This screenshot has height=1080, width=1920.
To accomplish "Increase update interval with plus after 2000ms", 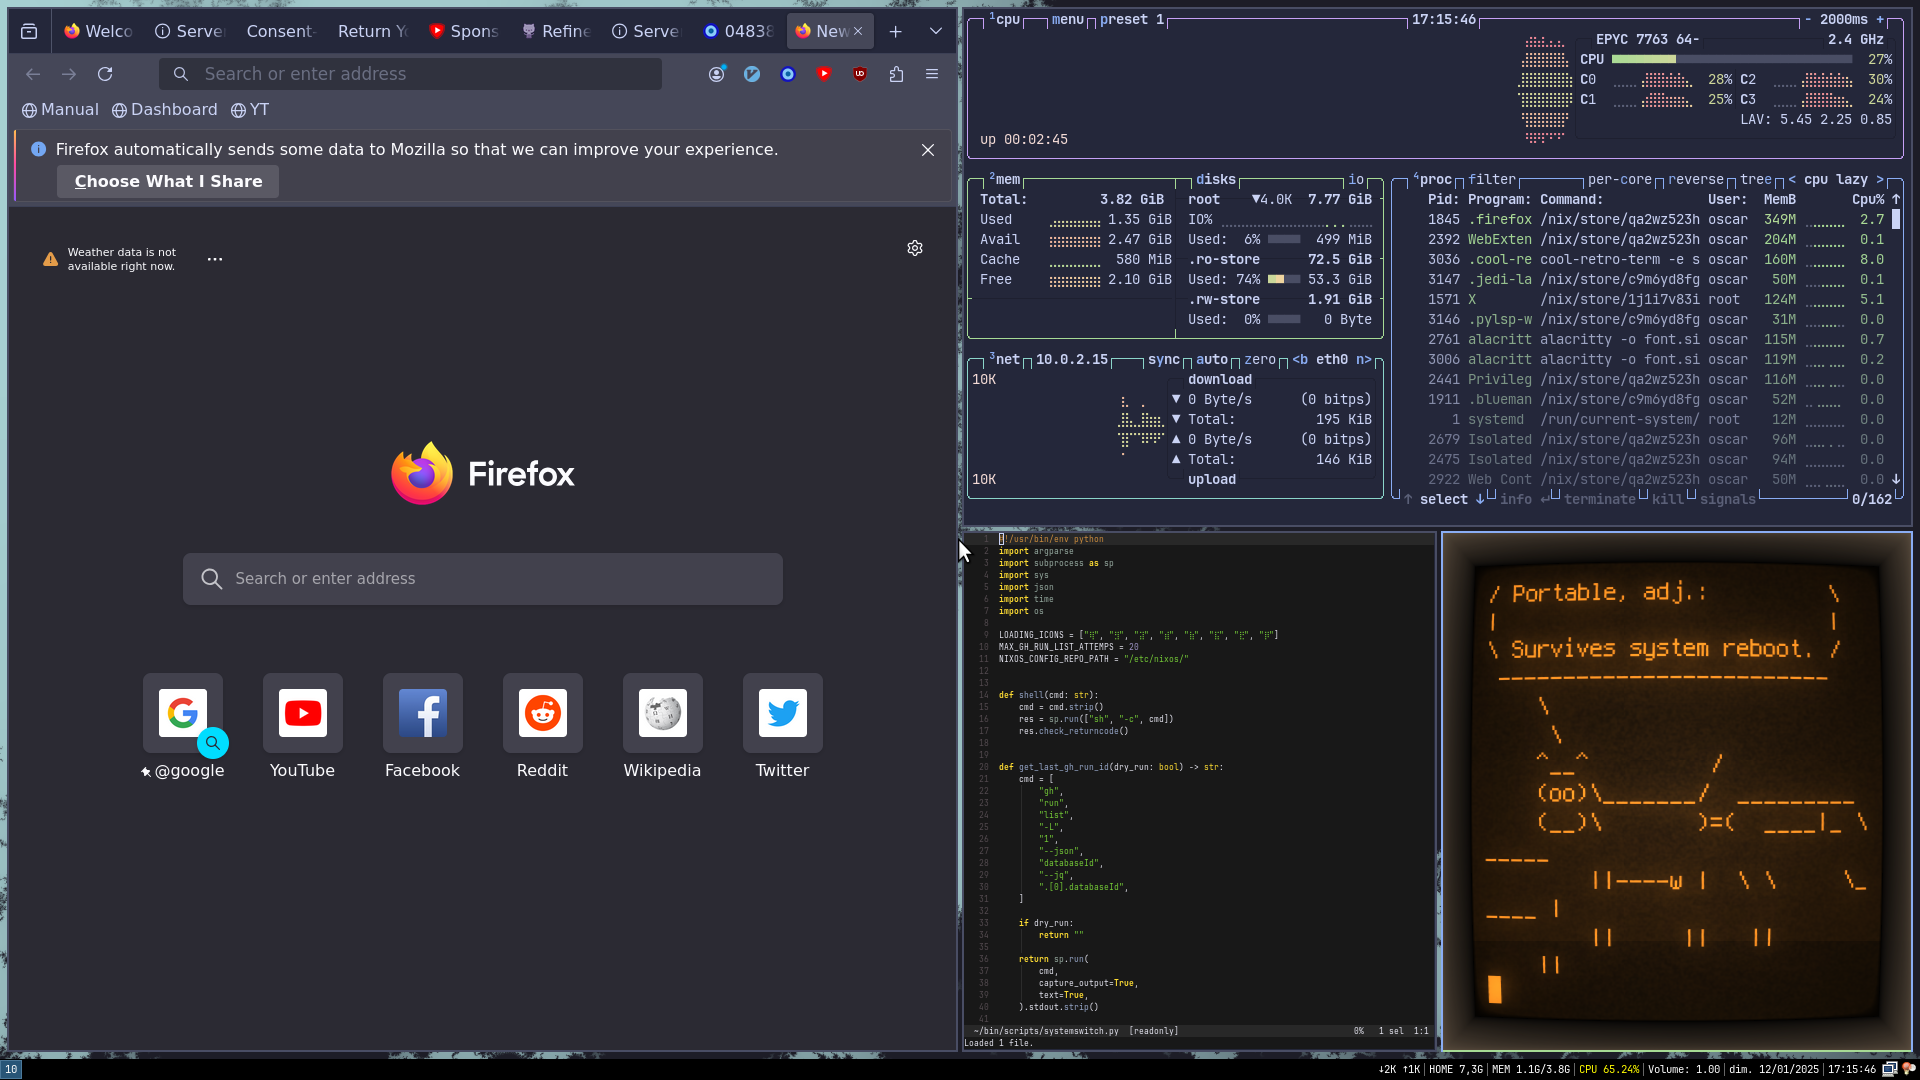I will tap(1880, 20).
